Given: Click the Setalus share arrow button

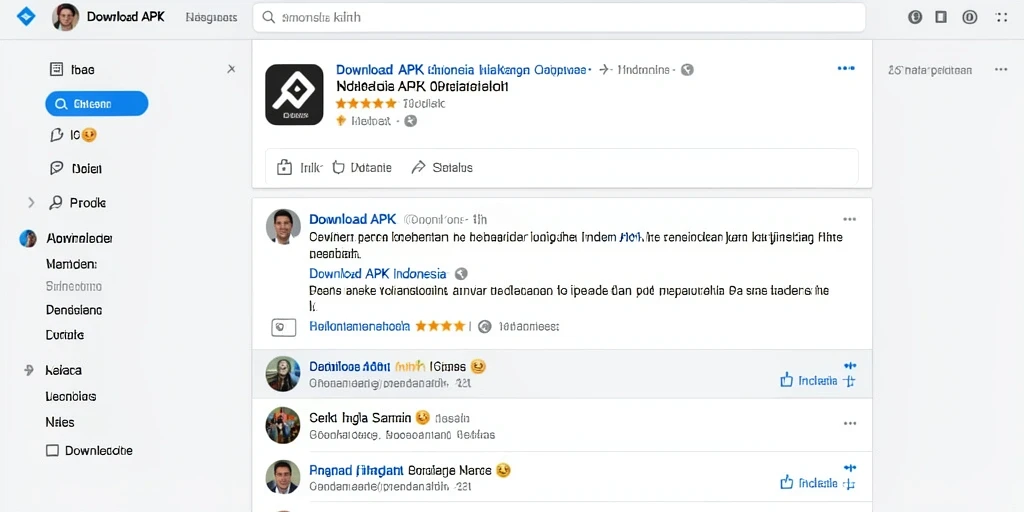Looking at the screenshot, I should click(441, 168).
